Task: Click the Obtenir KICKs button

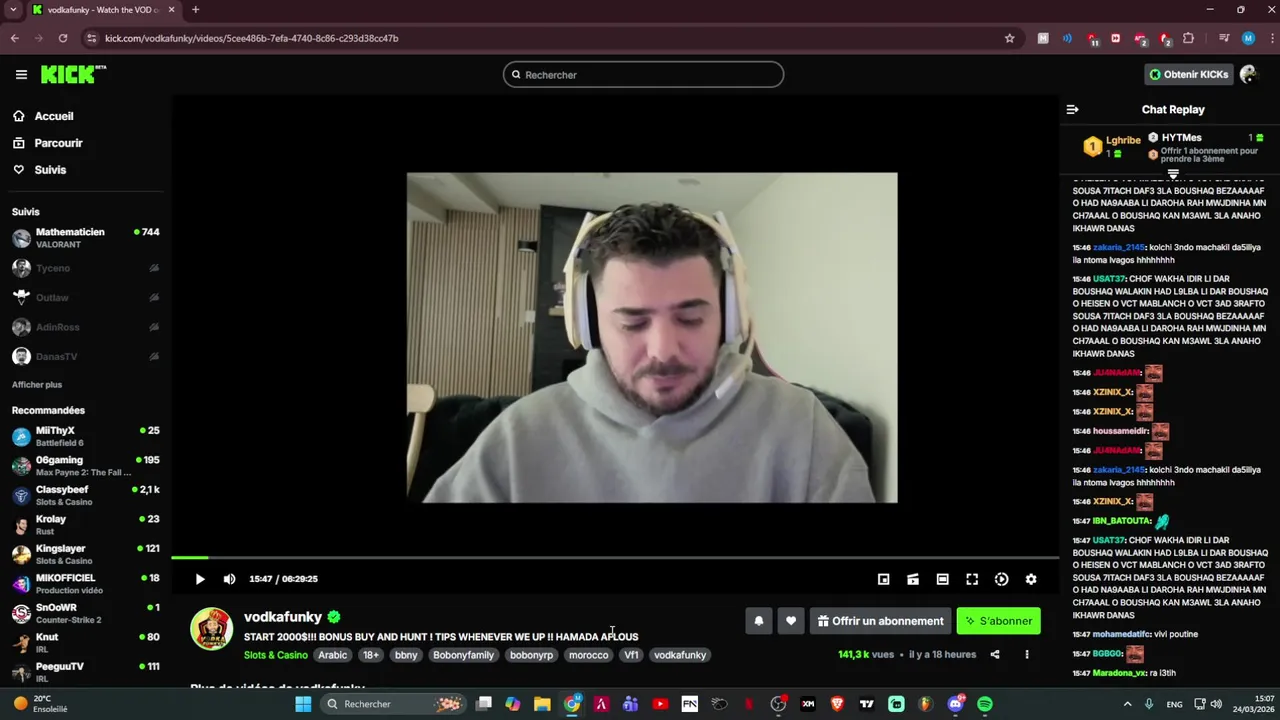Action: click(1187, 74)
